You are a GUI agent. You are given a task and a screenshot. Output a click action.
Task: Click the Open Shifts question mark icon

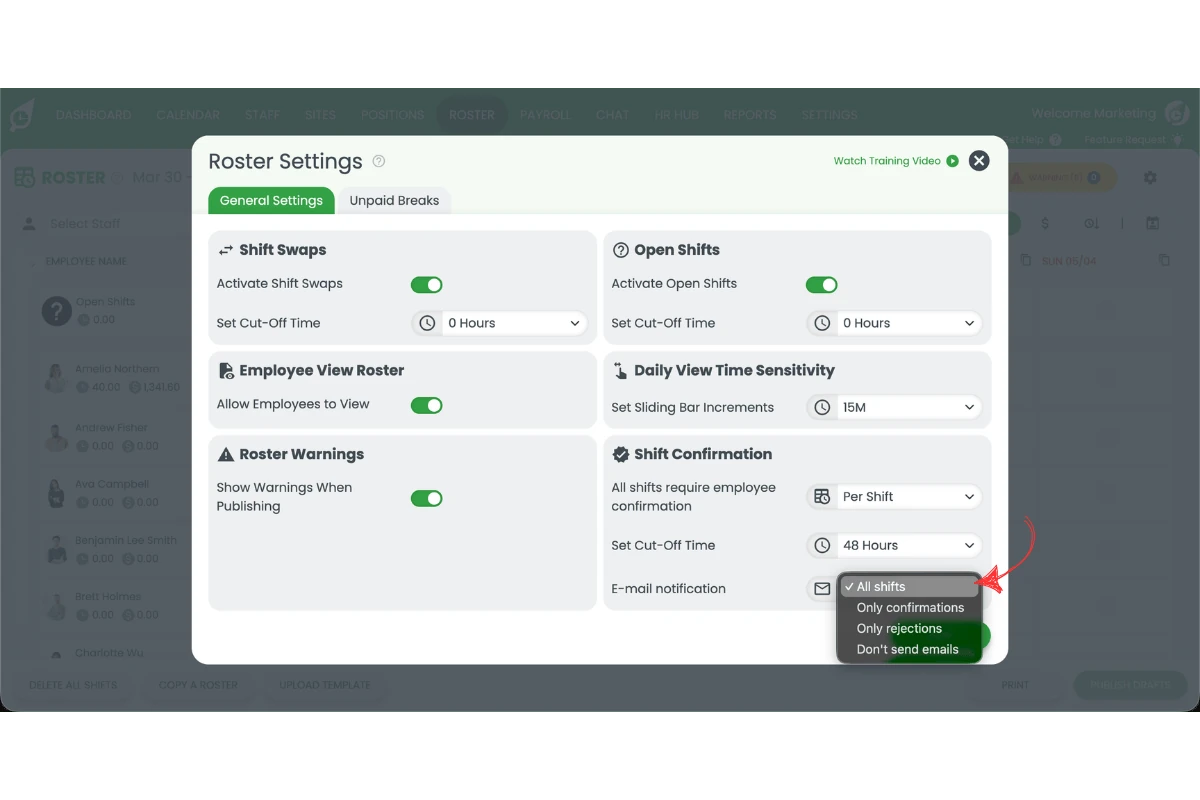click(x=620, y=250)
